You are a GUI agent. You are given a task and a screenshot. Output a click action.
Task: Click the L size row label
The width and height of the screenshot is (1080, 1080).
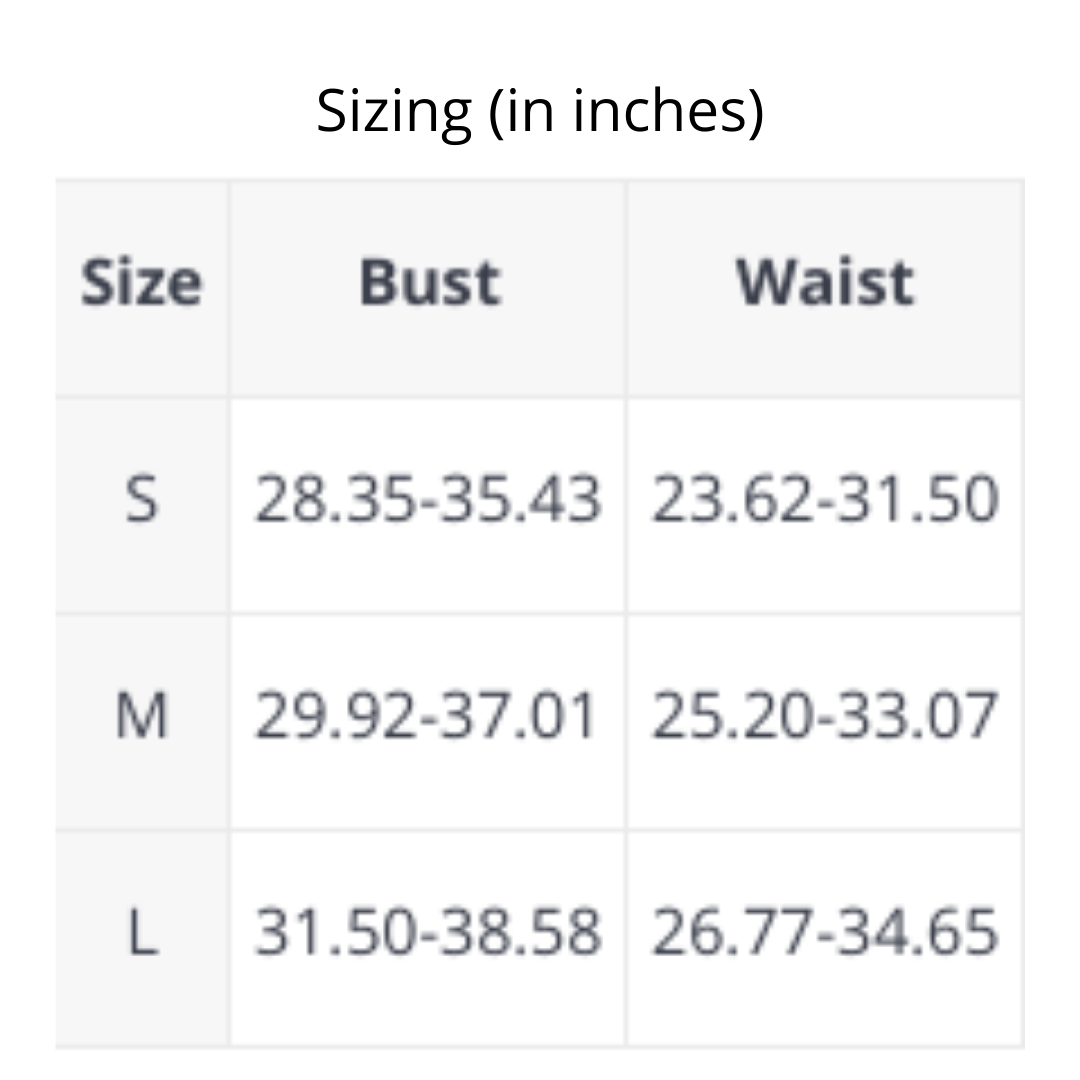tap(141, 933)
